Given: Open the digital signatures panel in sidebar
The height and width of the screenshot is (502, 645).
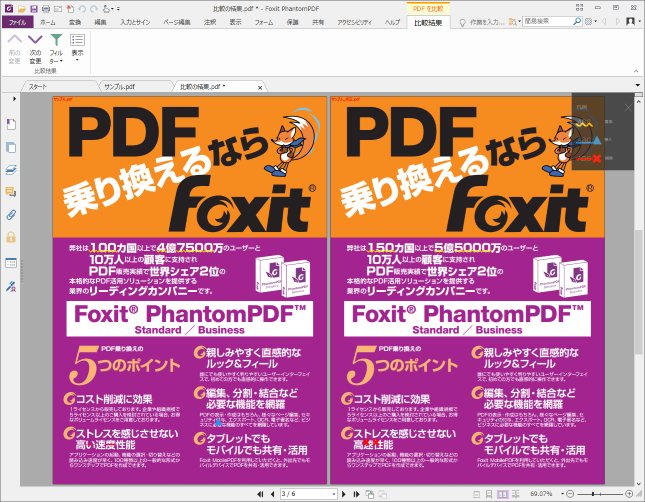Looking at the screenshot, I should click(11, 286).
